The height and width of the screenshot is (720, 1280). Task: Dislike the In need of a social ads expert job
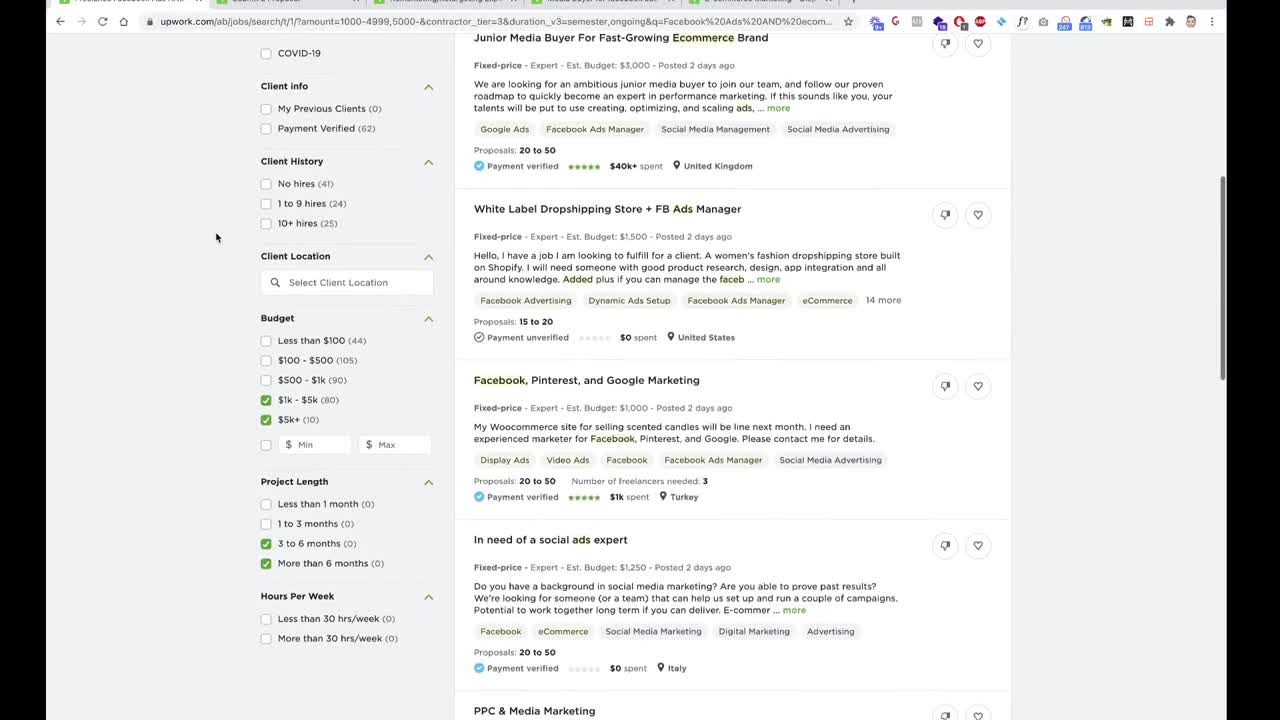pyautogui.click(x=945, y=545)
